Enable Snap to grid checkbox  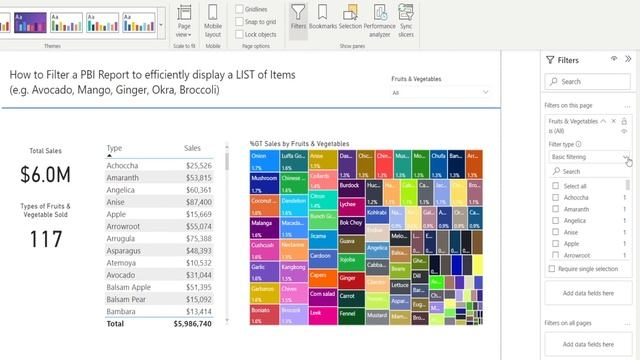(240, 22)
